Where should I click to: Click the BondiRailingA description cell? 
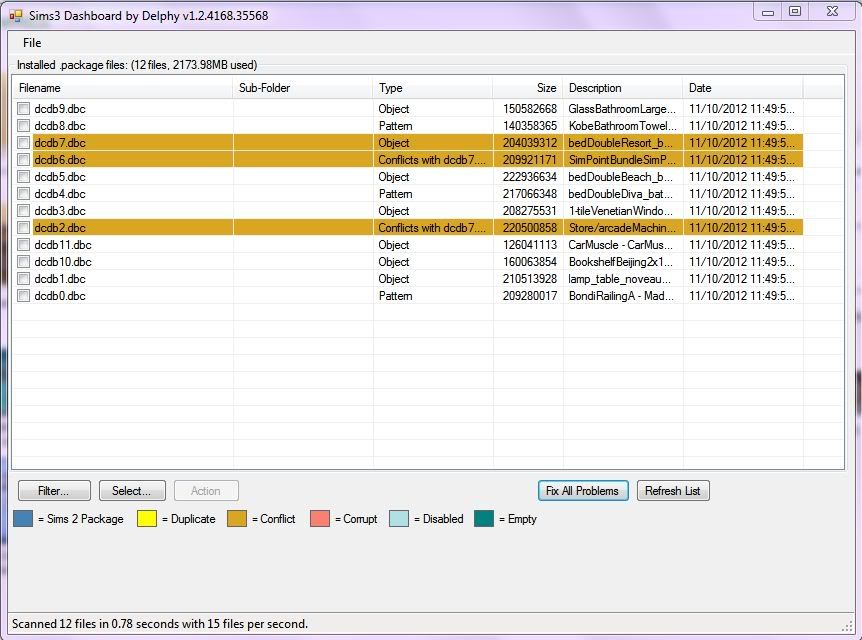click(x=621, y=296)
